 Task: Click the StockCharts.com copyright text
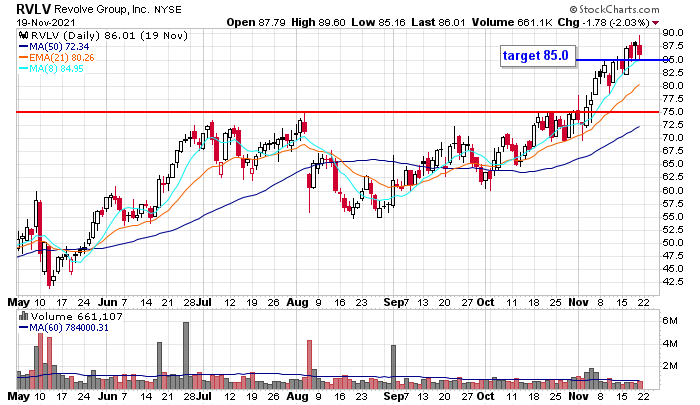[614, 9]
